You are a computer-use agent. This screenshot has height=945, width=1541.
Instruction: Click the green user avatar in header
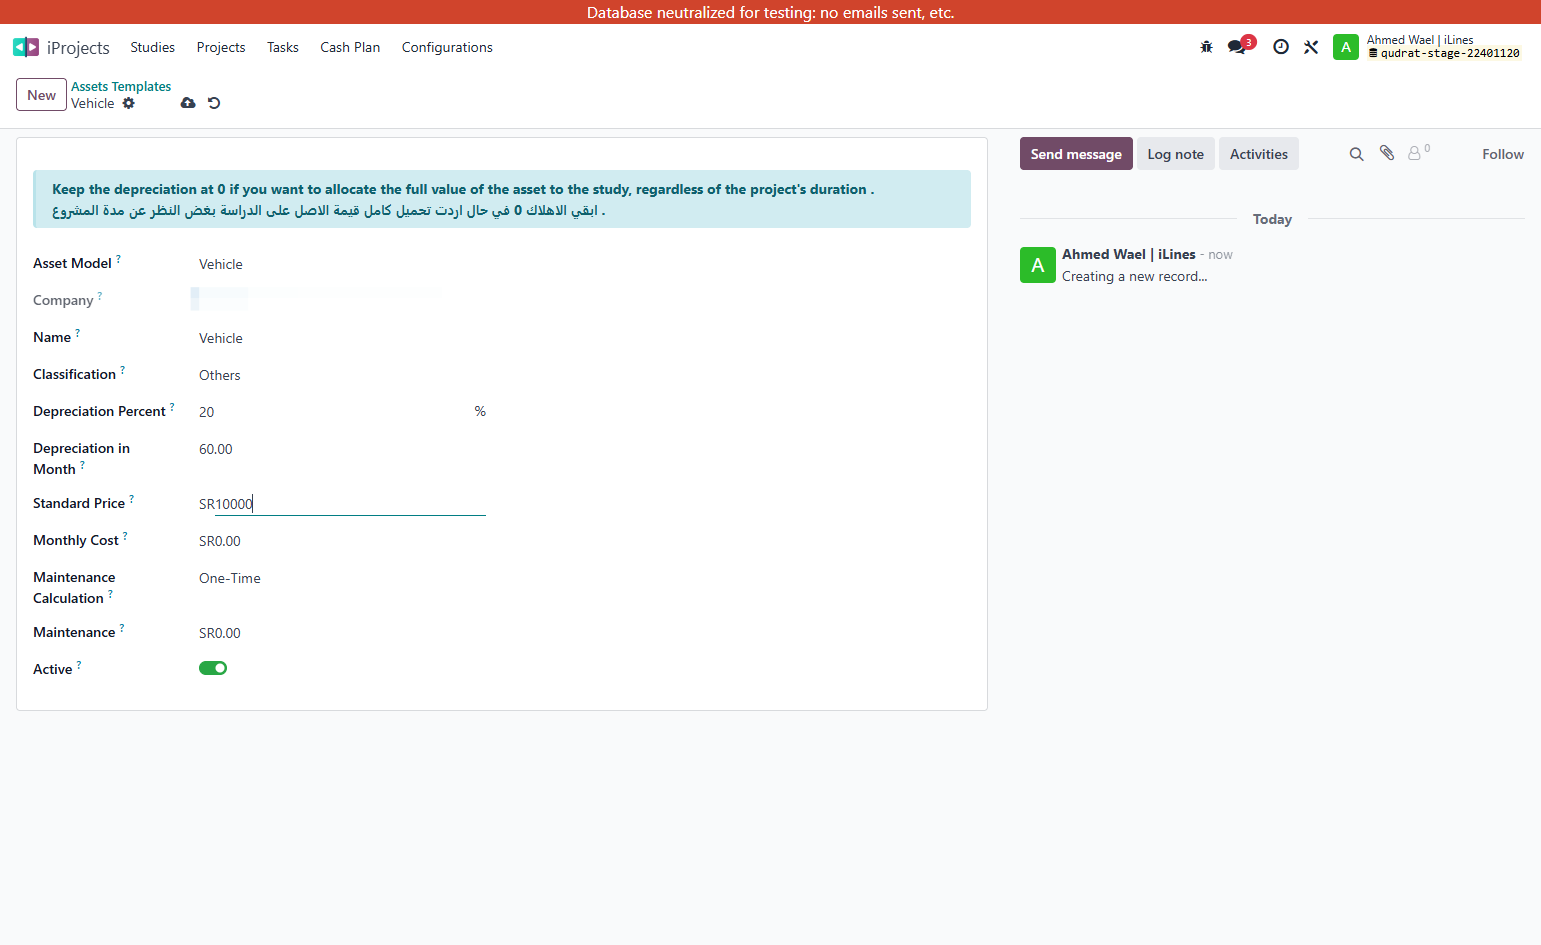point(1346,47)
